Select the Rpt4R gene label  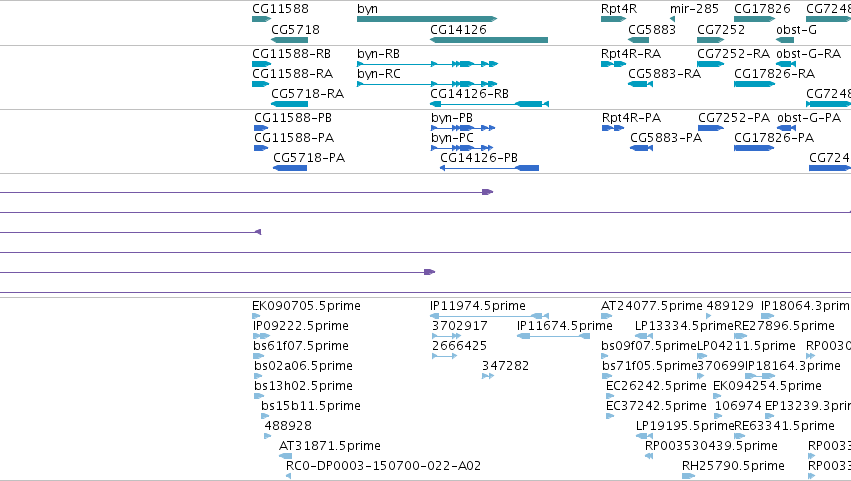tap(619, 9)
